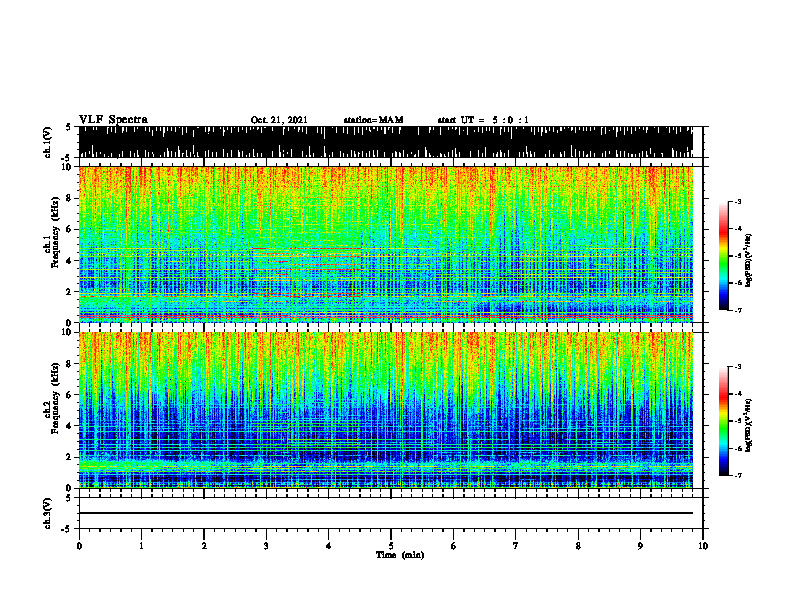Click the time axis tick label "2"
Image resolution: width=792 pixels, height=612 pixels.
(x=204, y=546)
